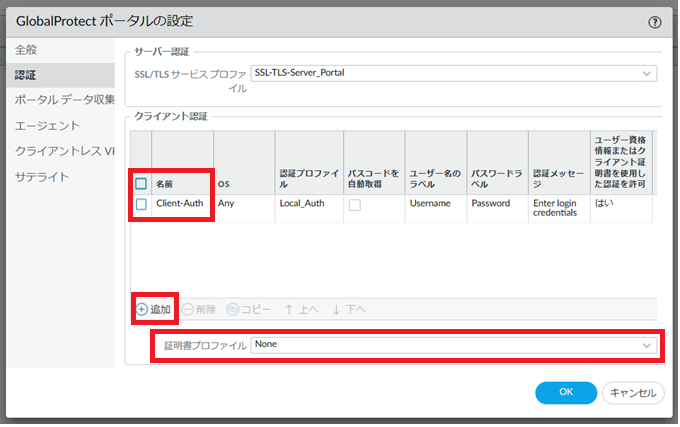Confirm with the OK button
This screenshot has height=427, width=680.
click(x=566, y=392)
